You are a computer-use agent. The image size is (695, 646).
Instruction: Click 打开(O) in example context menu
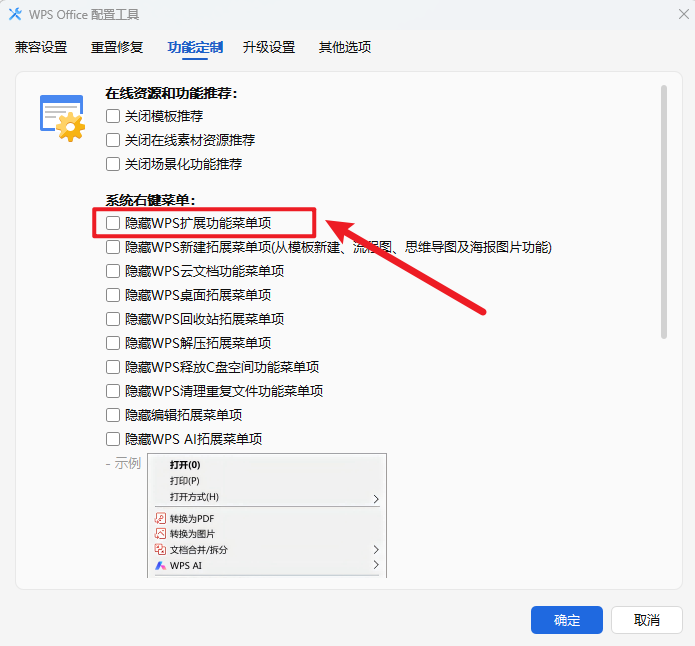(185, 465)
